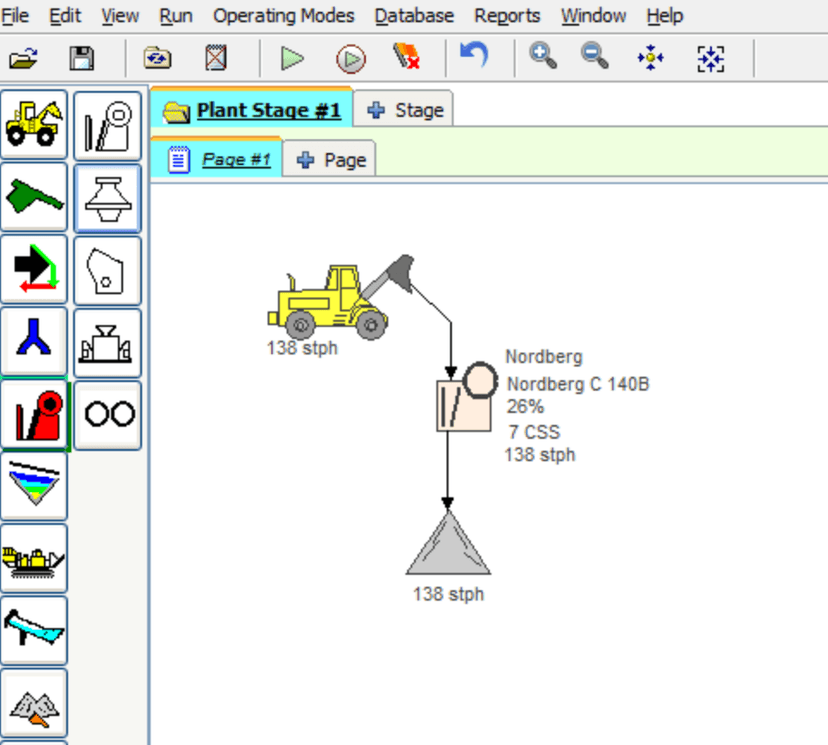The width and height of the screenshot is (828, 745).
Task: Zoom in using the magnifier plus icon
Action: pyautogui.click(x=543, y=57)
